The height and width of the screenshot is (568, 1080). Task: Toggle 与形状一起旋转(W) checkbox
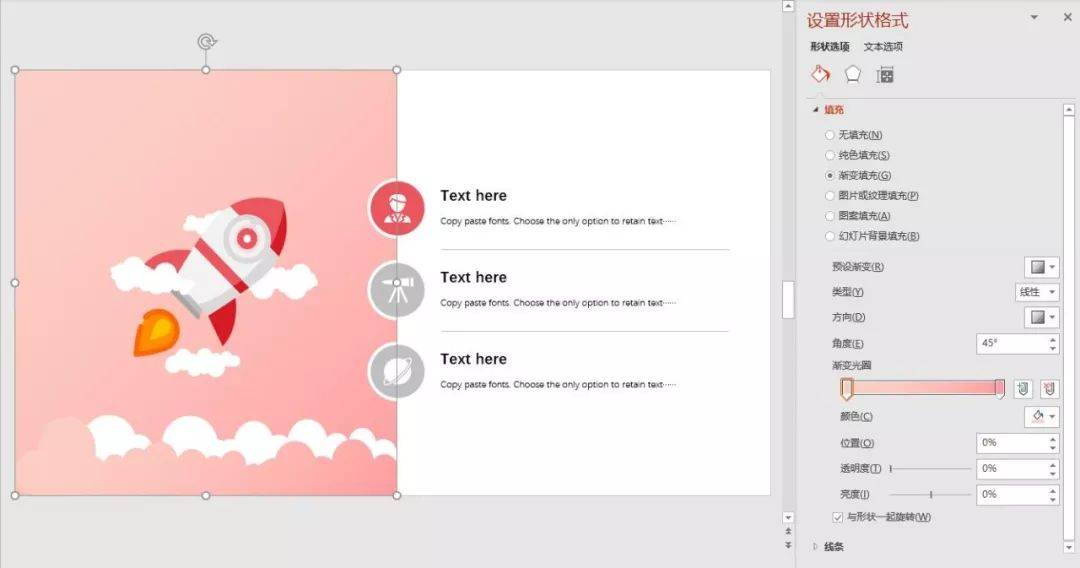click(x=838, y=517)
